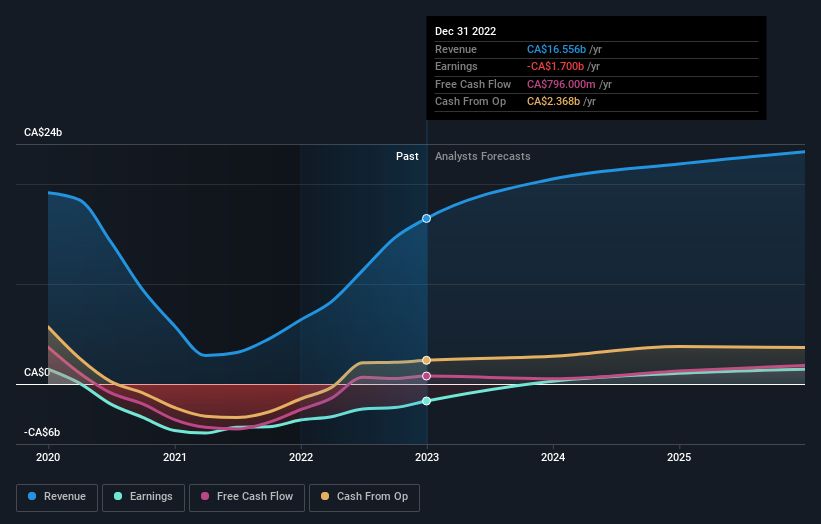Click the orange Cash From Op marker at 2023

tap(427, 360)
